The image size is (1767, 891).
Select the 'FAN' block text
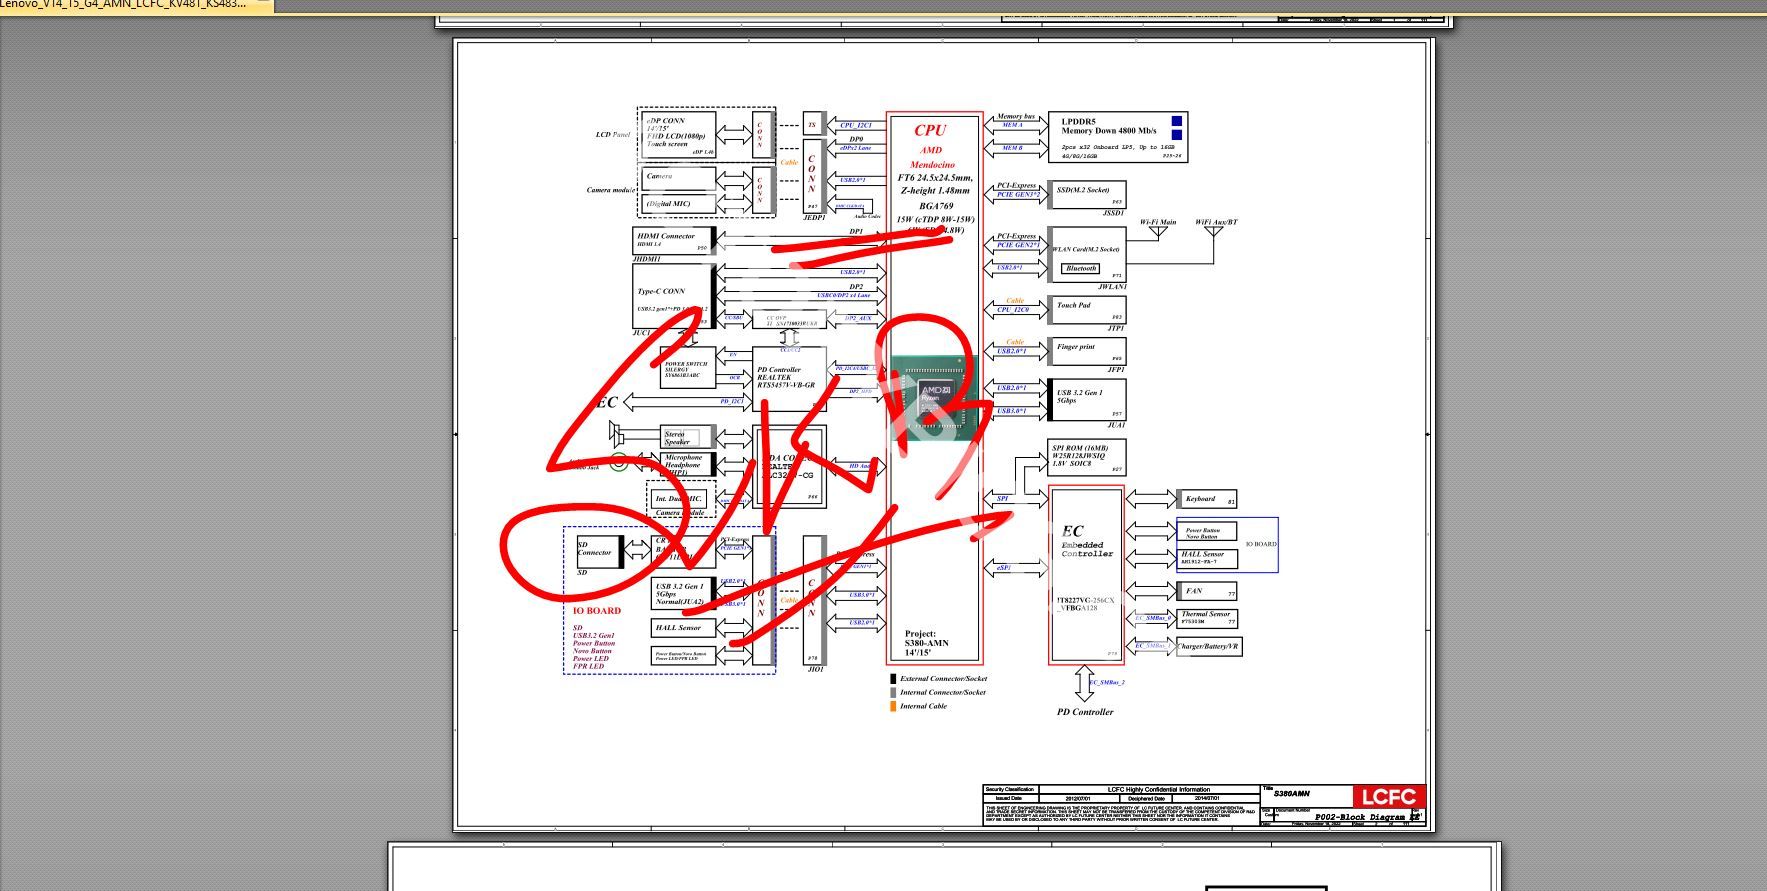pyautogui.click(x=1194, y=591)
